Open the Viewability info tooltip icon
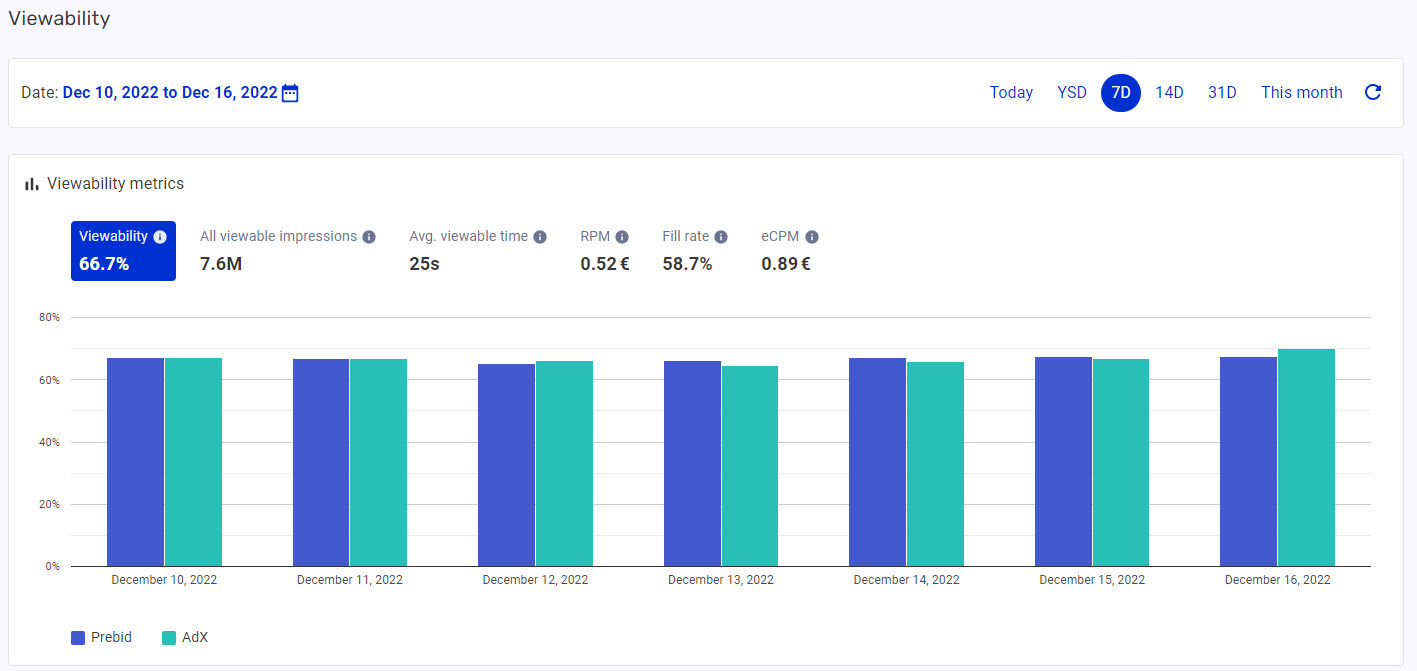The image size is (1417, 671). coord(159,236)
